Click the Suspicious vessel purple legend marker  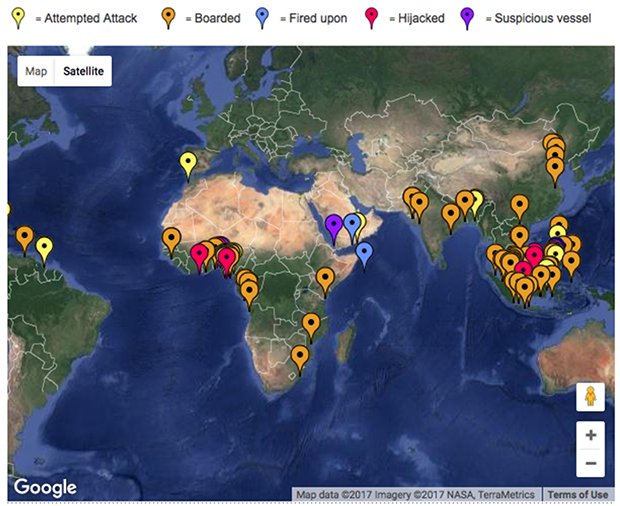(x=467, y=18)
